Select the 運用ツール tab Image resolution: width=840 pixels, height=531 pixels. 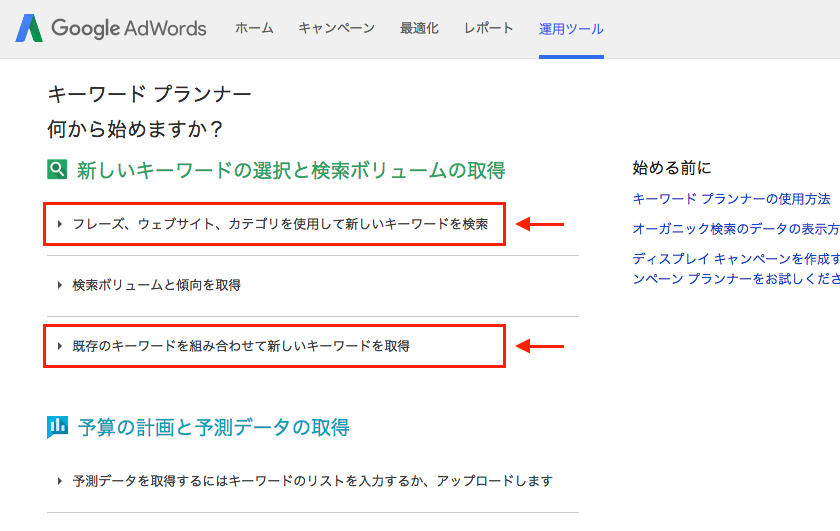tap(571, 29)
